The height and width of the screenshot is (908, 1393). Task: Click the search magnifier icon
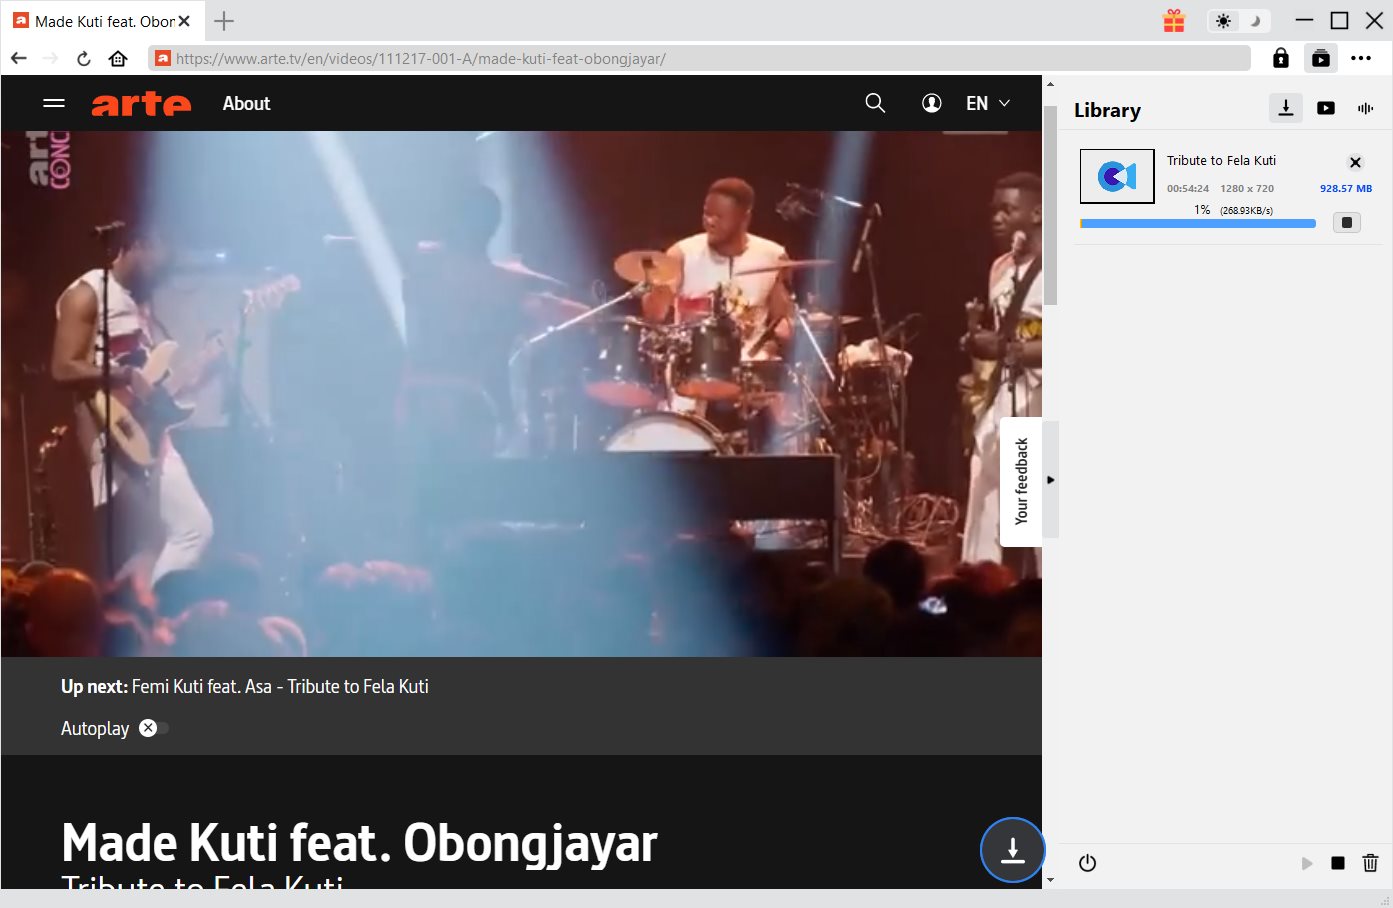tap(875, 103)
